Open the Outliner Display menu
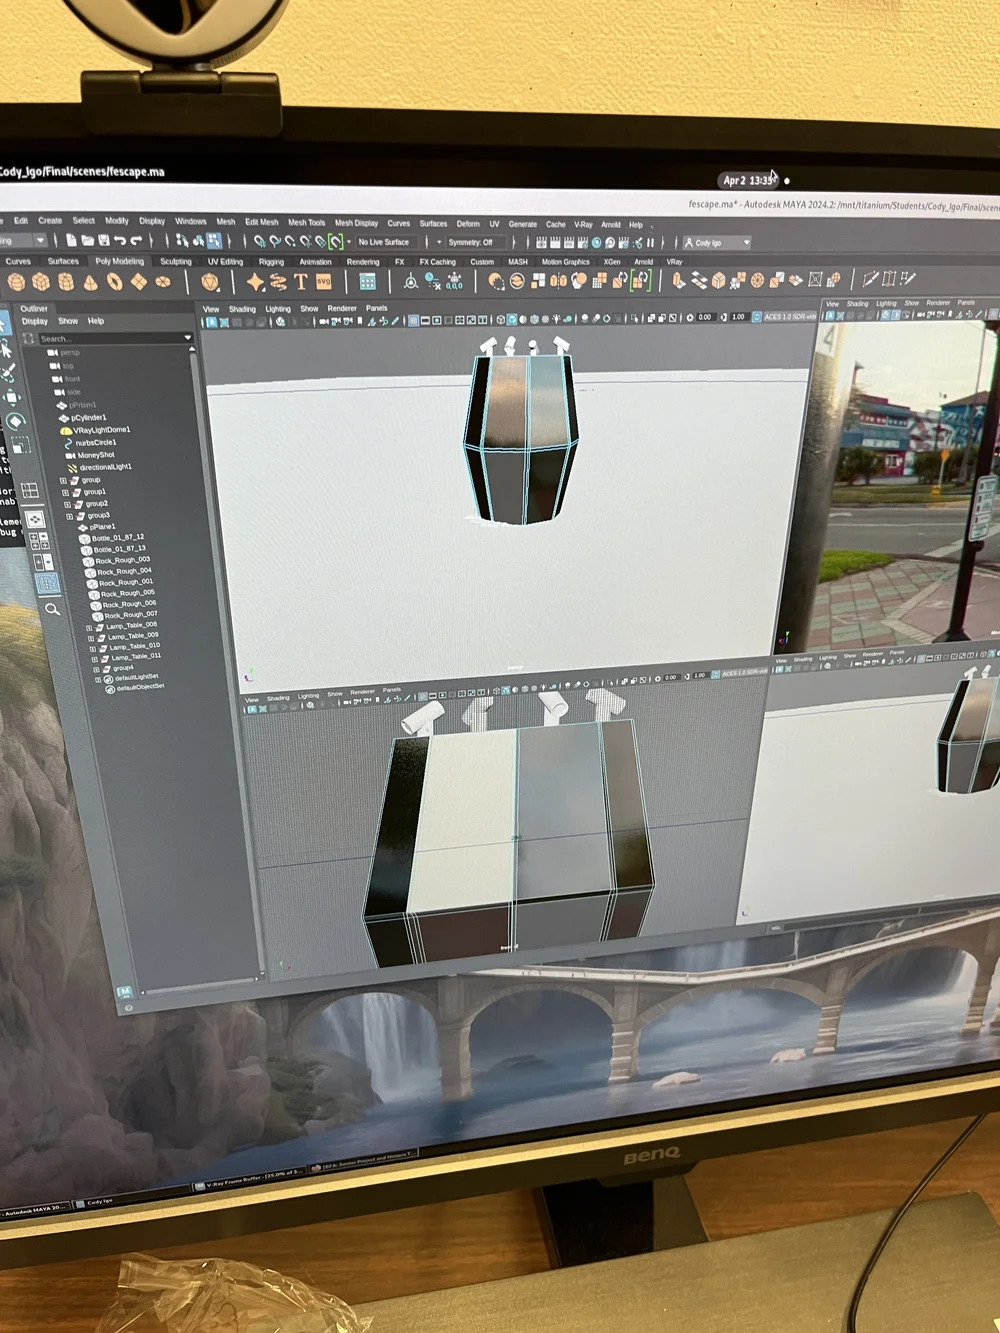1000x1333 pixels. pyautogui.click(x=35, y=321)
